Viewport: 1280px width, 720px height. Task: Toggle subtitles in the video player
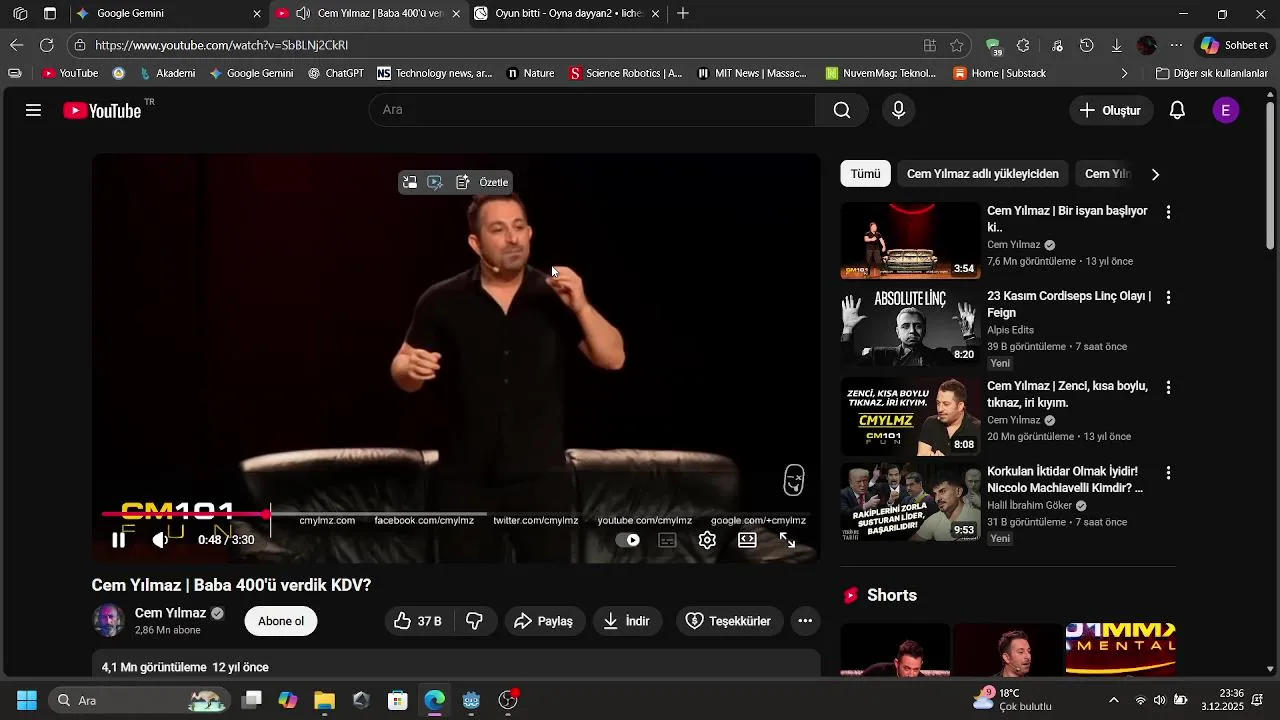pos(667,540)
